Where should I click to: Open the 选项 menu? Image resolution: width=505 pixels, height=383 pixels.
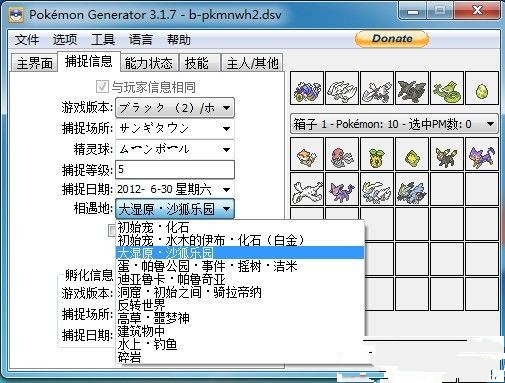(x=65, y=40)
